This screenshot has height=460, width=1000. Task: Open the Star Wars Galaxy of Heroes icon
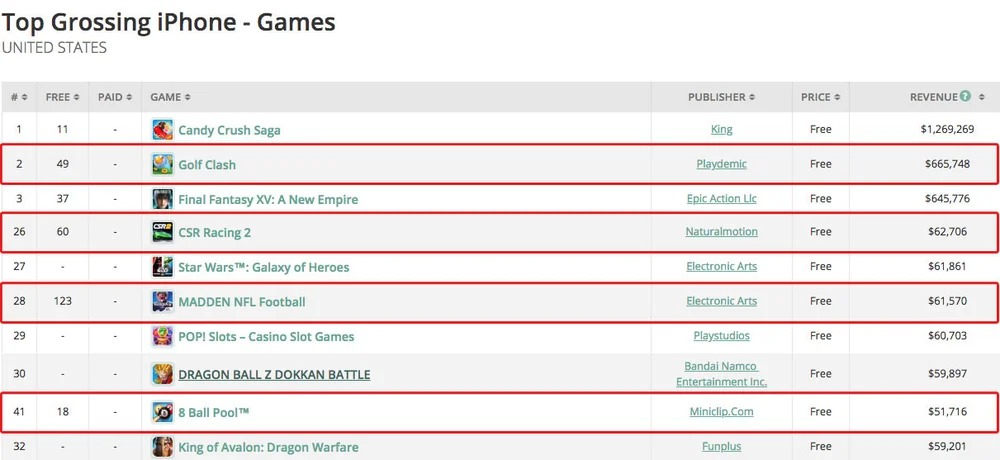coord(163,267)
